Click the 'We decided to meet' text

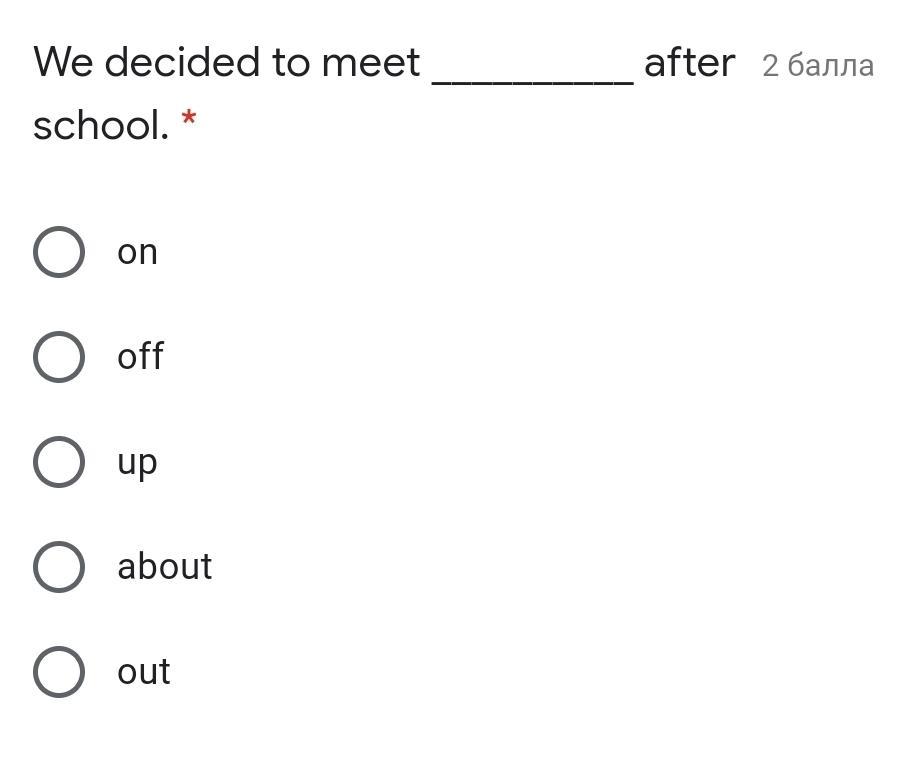[x=226, y=63]
